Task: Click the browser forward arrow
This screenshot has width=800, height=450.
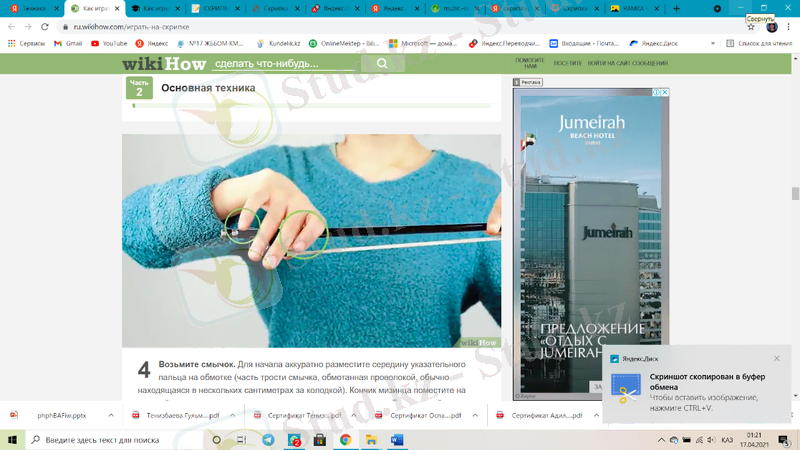Action: coord(28,27)
